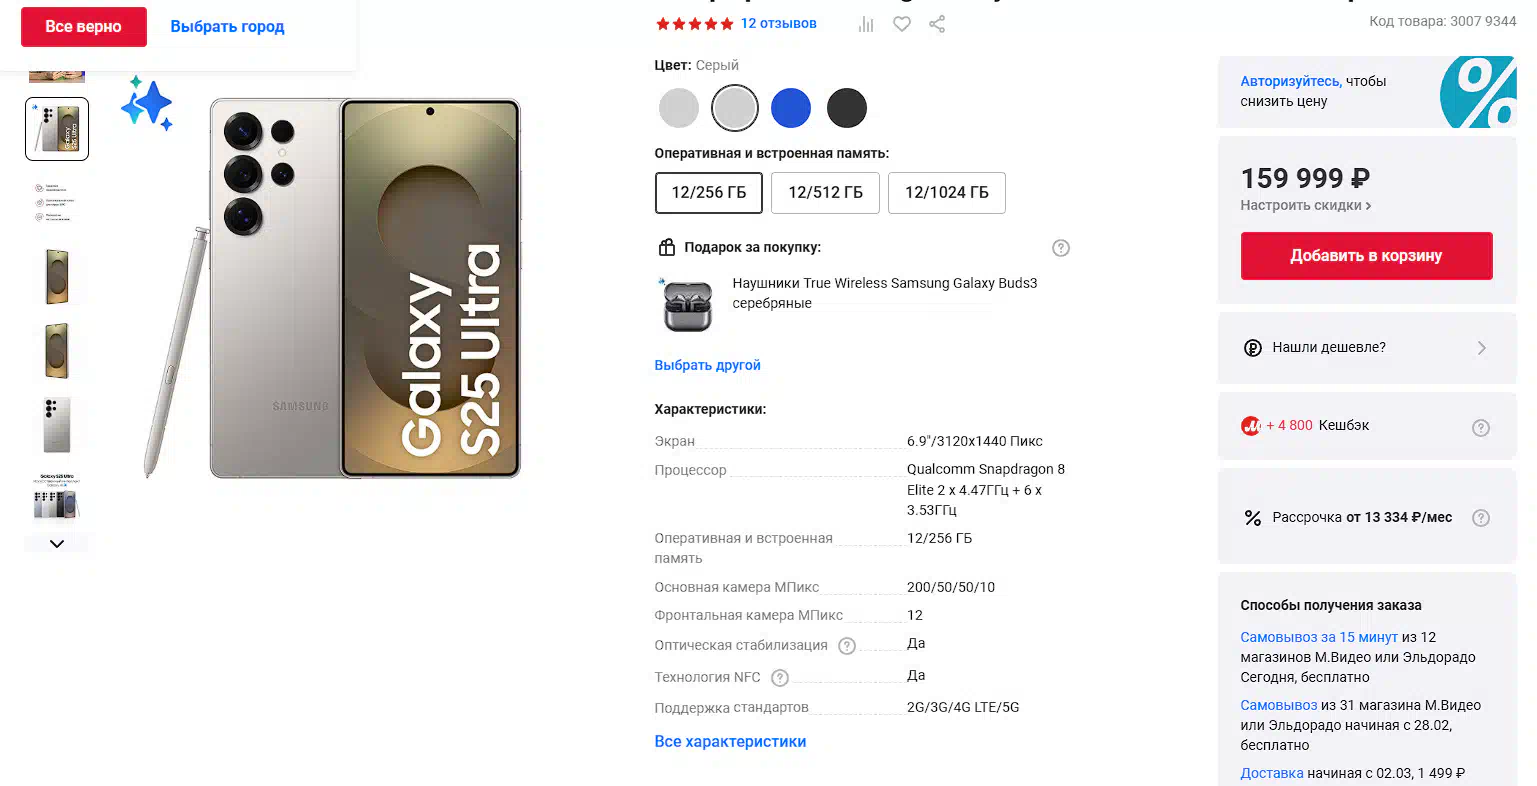Open Выбрать город link
Image resolution: width=1537 pixels, height=786 pixels.
click(x=227, y=27)
